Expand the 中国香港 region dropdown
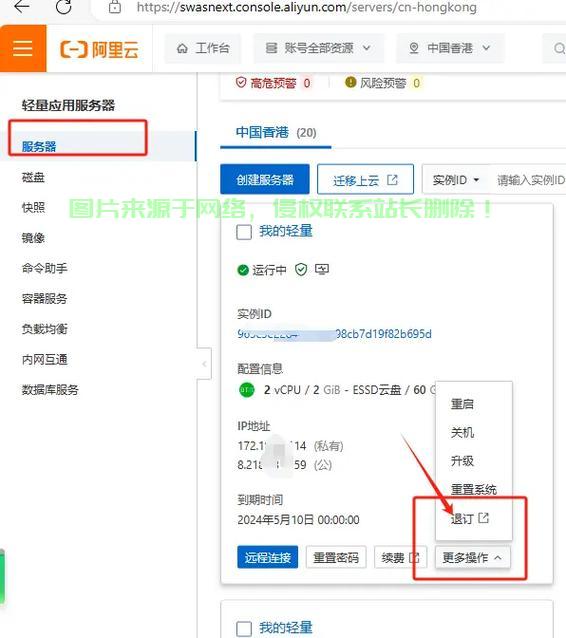Image resolution: width=566 pixels, height=638 pixels. pos(450,48)
